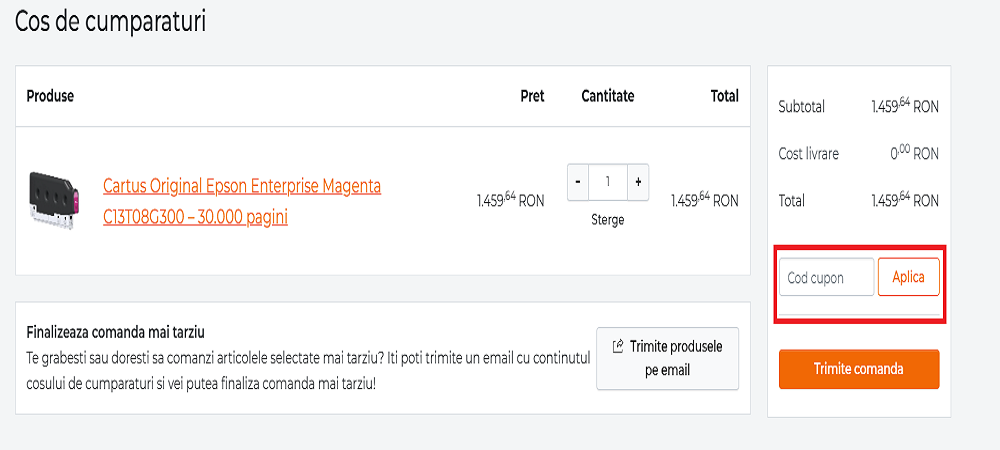The image size is (1000, 450).
Task: Increase quantity with the plus button
Action: (x=638, y=182)
